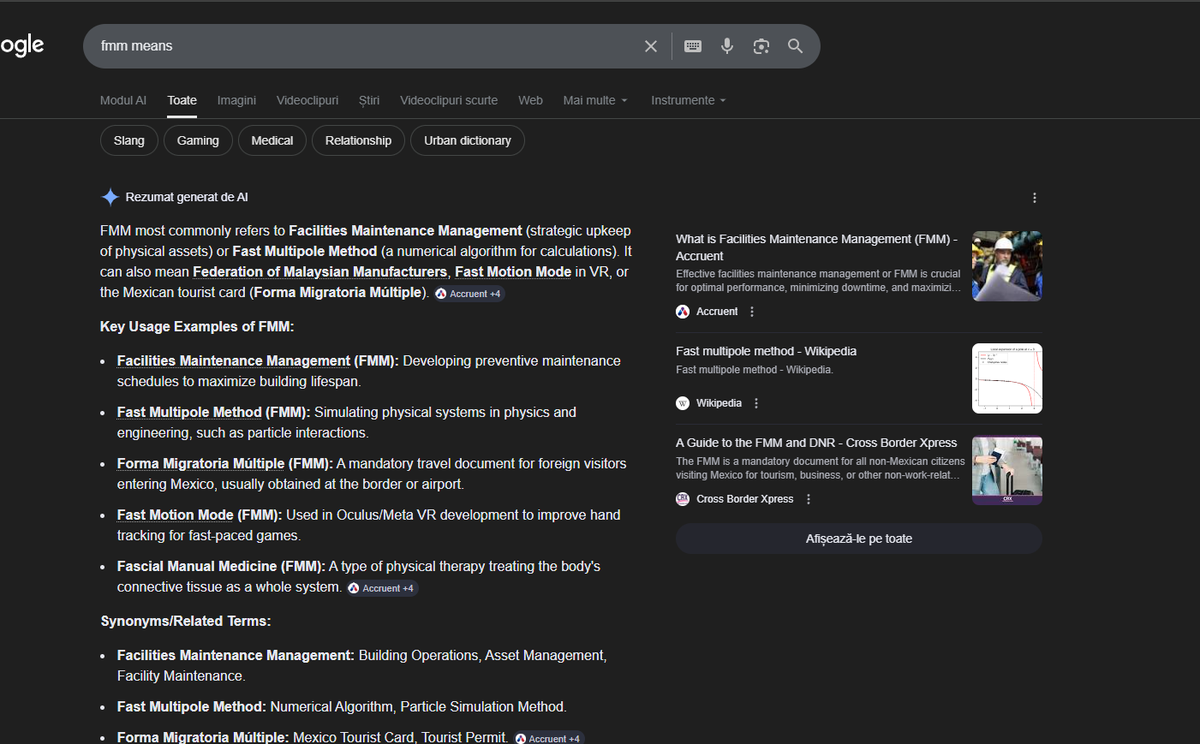This screenshot has height=744, width=1200.
Task: Expand the Instrumente dropdown
Action: (688, 100)
